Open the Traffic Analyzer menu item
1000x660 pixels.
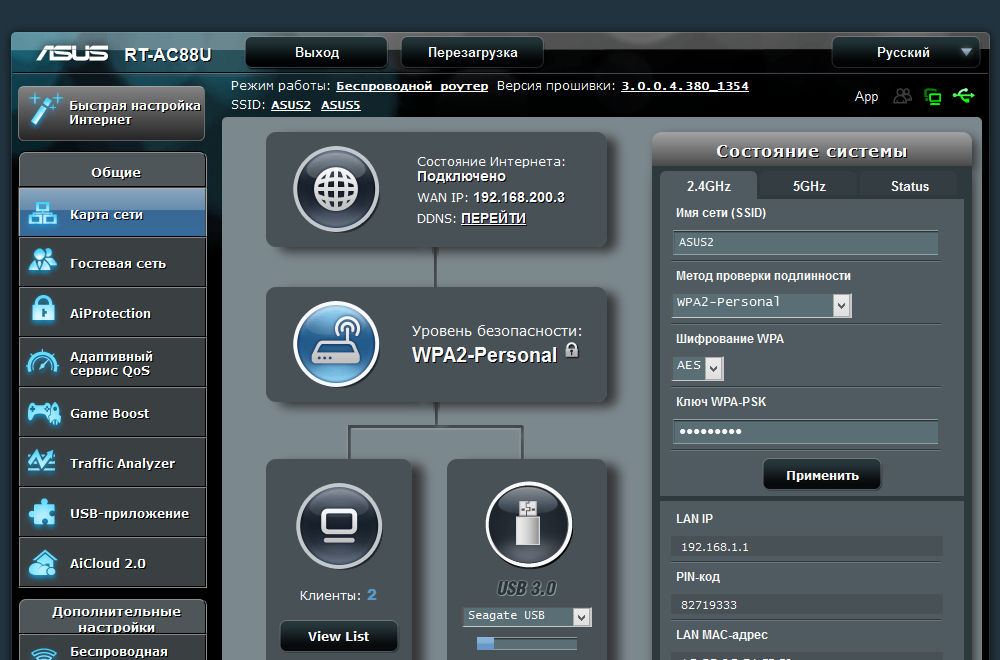112,462
